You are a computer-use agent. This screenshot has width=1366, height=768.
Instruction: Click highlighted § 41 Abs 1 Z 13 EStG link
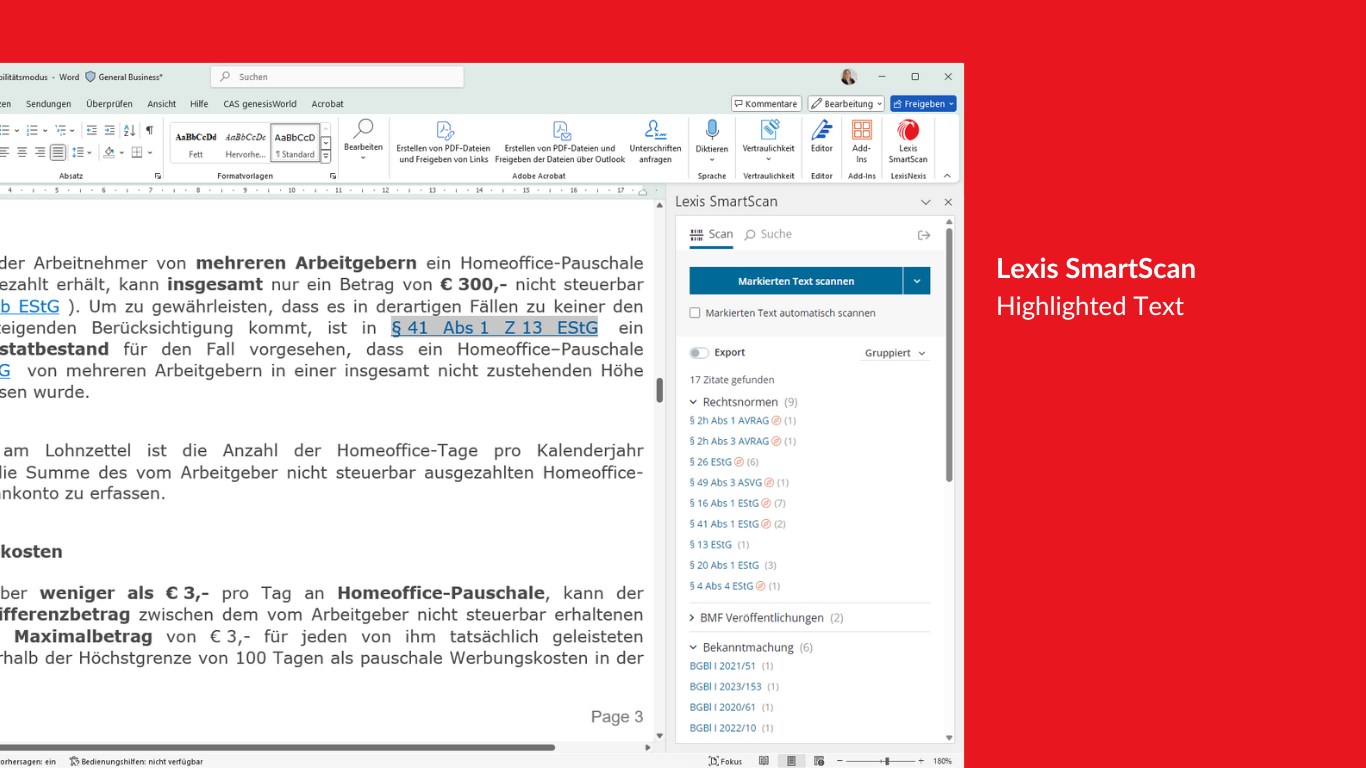point(495,328)
